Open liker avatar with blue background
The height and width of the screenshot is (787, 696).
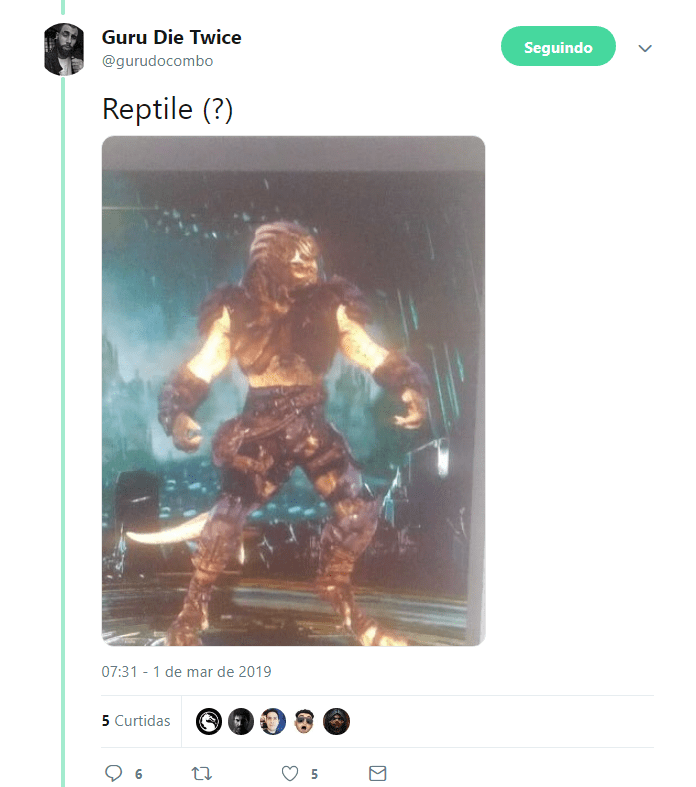273,722
